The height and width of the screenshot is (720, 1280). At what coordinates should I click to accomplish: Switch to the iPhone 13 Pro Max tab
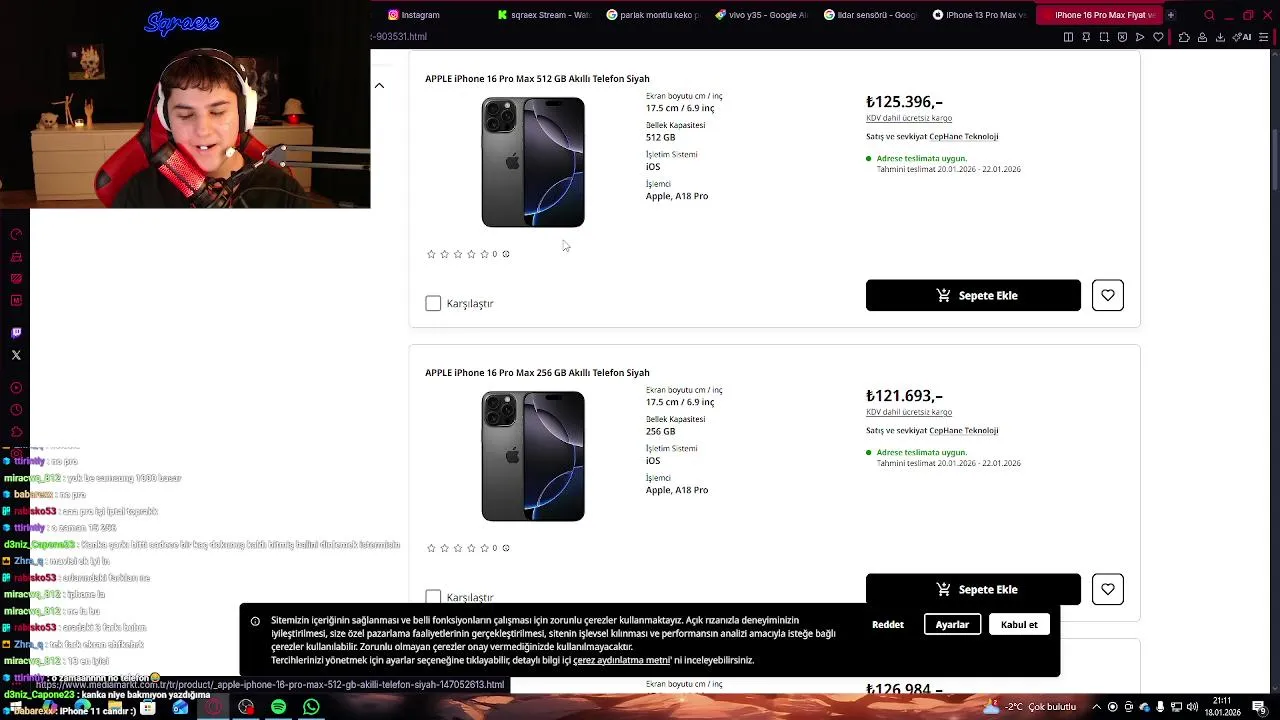(x=980, y=15)
